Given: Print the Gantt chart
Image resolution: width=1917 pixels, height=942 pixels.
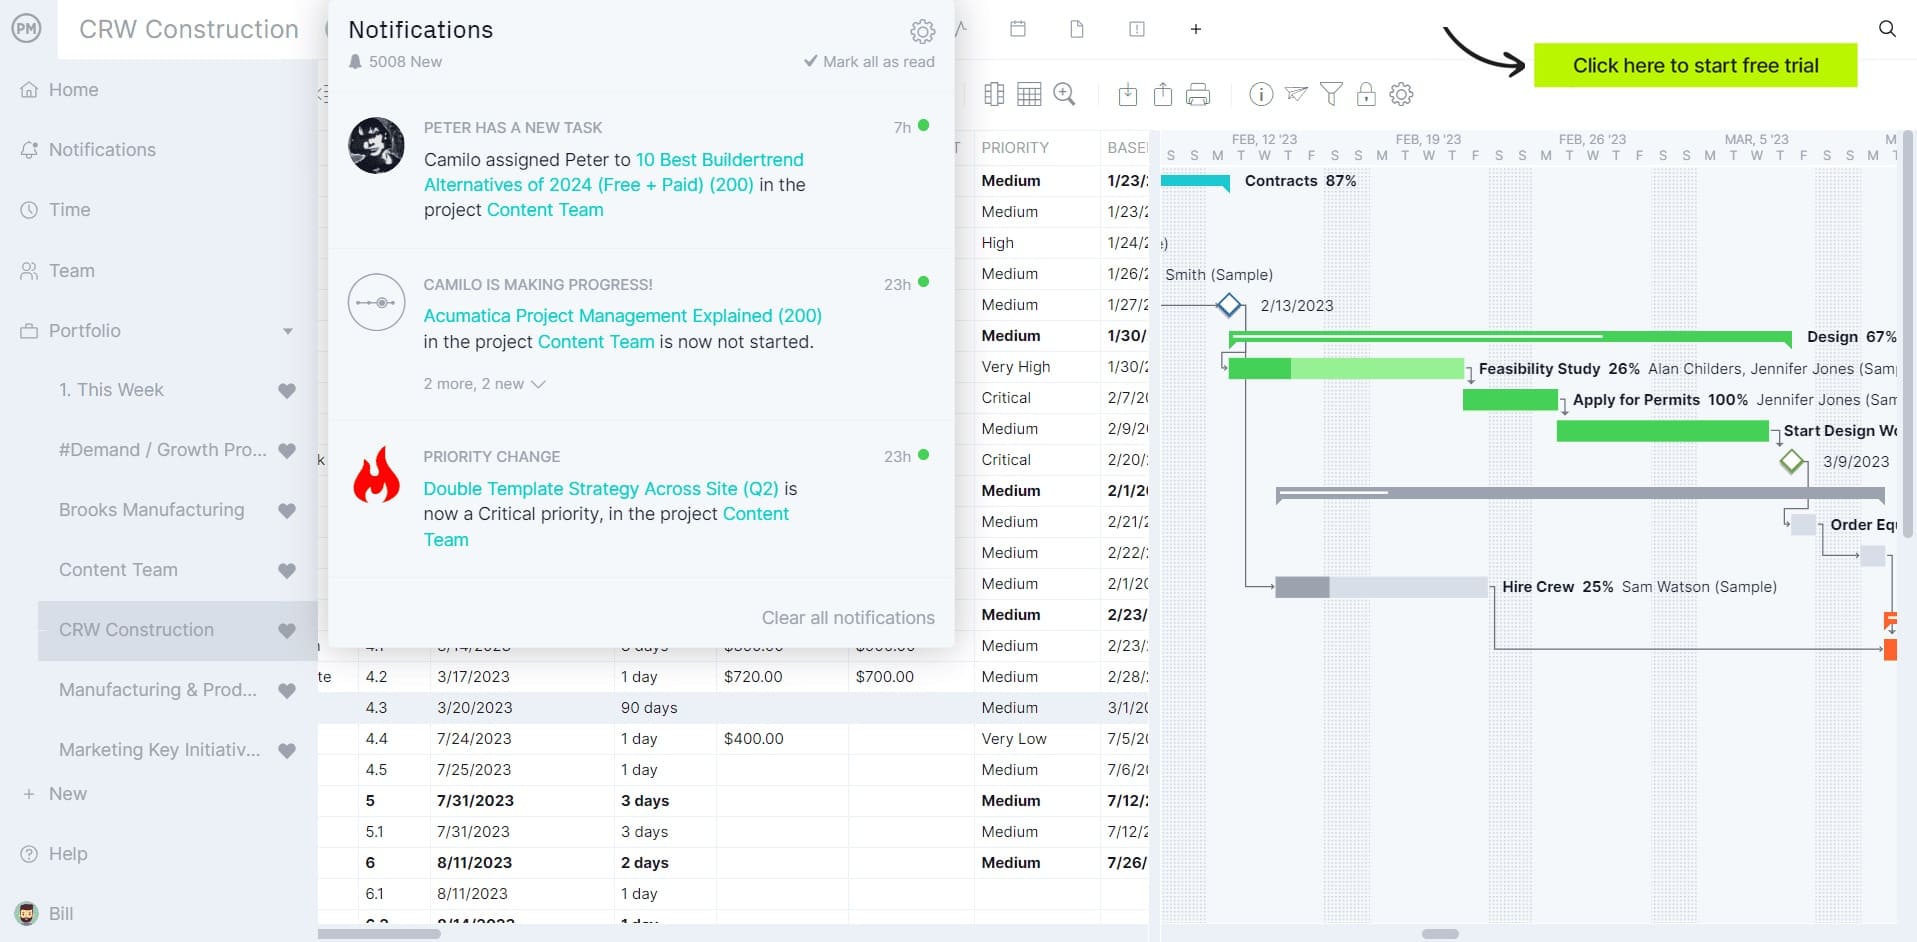Looking at the screenshot, I should 1198,94.
